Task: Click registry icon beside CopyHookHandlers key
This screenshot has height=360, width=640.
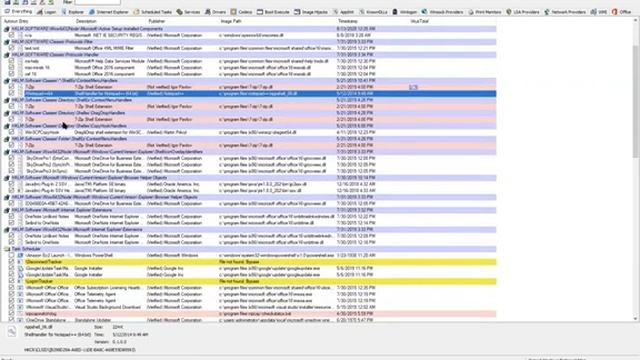Action: (x=7, y=126)
